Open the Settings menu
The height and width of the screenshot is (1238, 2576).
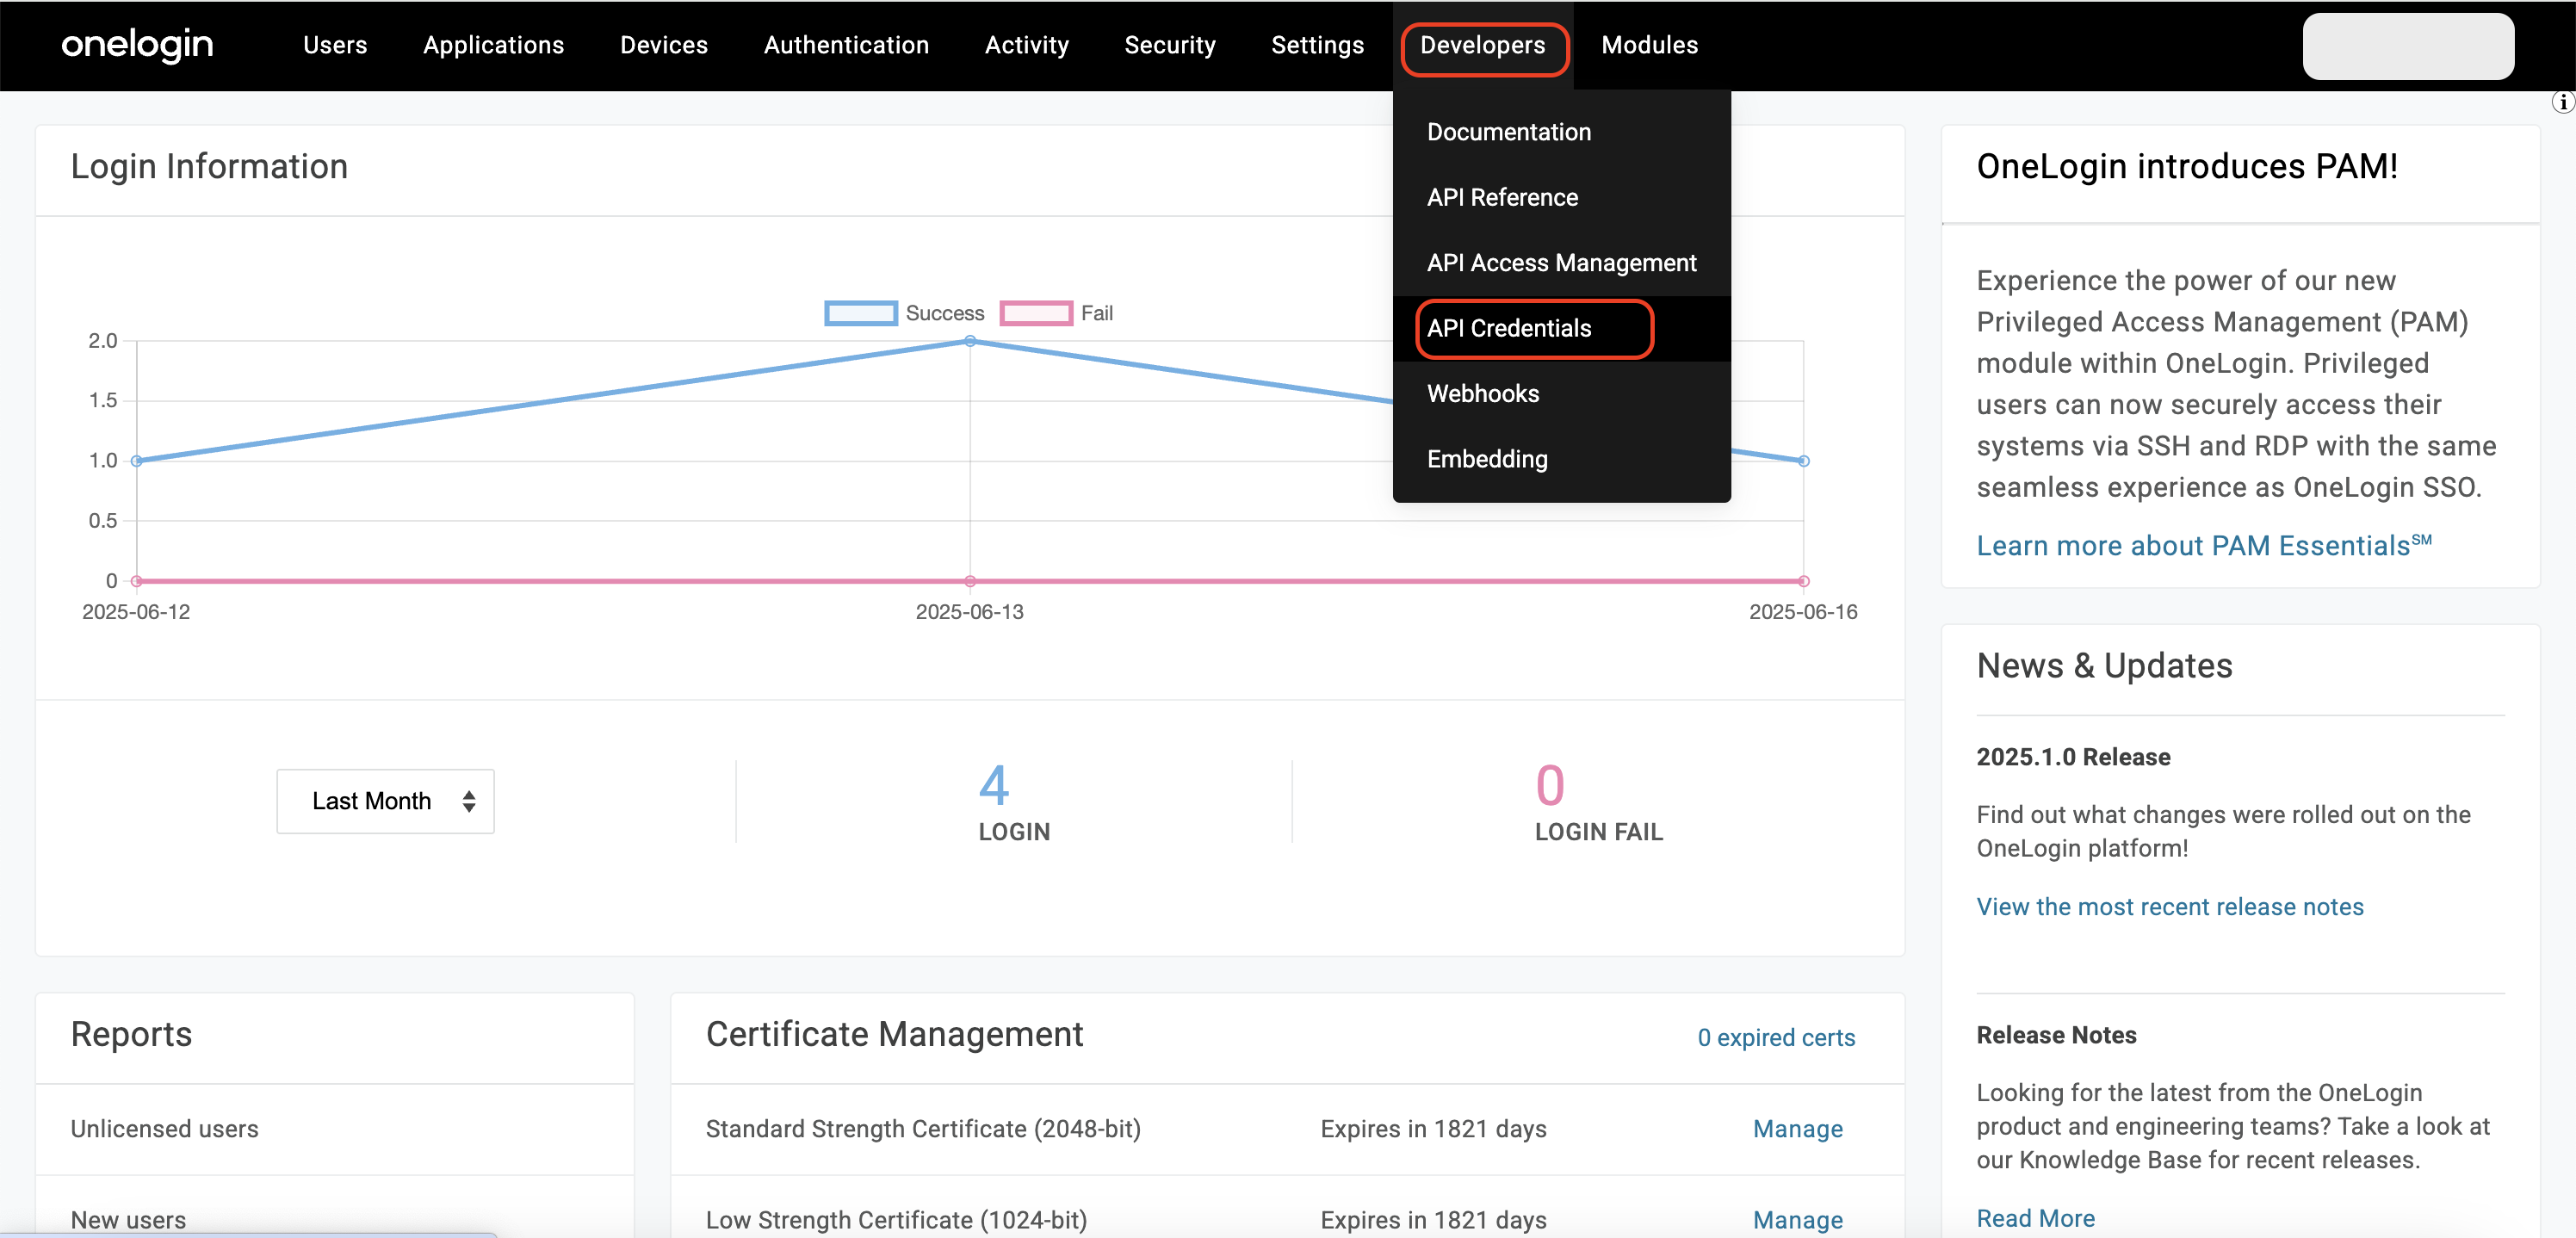[1317, 45]
